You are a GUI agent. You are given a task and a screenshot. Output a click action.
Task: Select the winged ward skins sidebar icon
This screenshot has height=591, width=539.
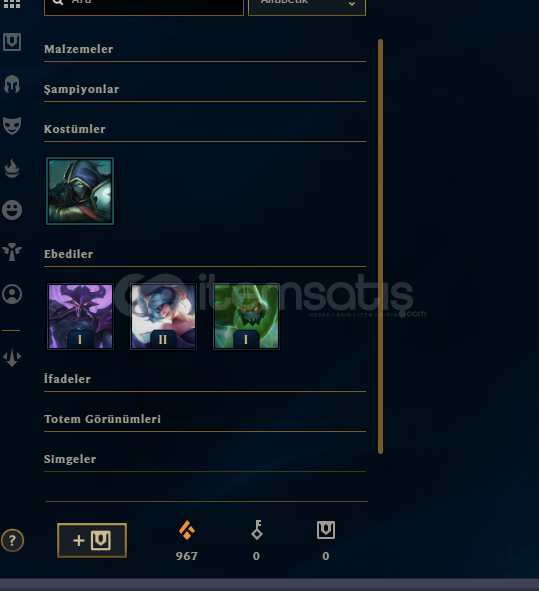[x=12, y=252]
